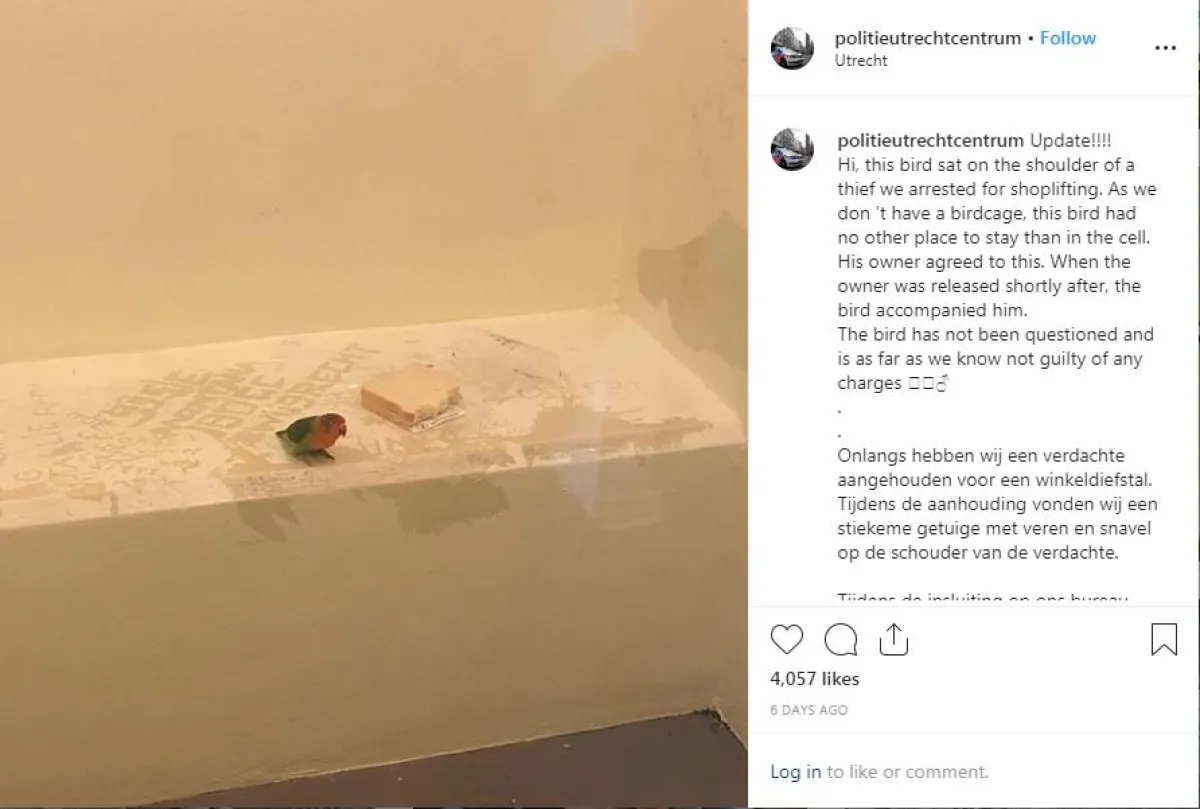Like the post with heart icon
The image size is (1200, 809).
[787, 639]
